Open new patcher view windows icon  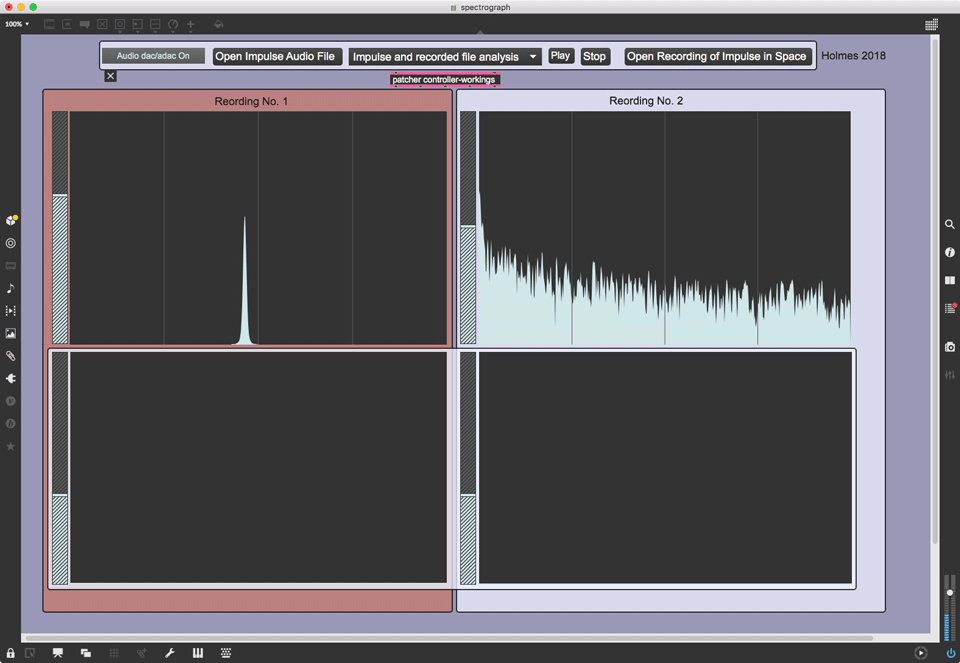pyautogui.click(x=86, y=653)
